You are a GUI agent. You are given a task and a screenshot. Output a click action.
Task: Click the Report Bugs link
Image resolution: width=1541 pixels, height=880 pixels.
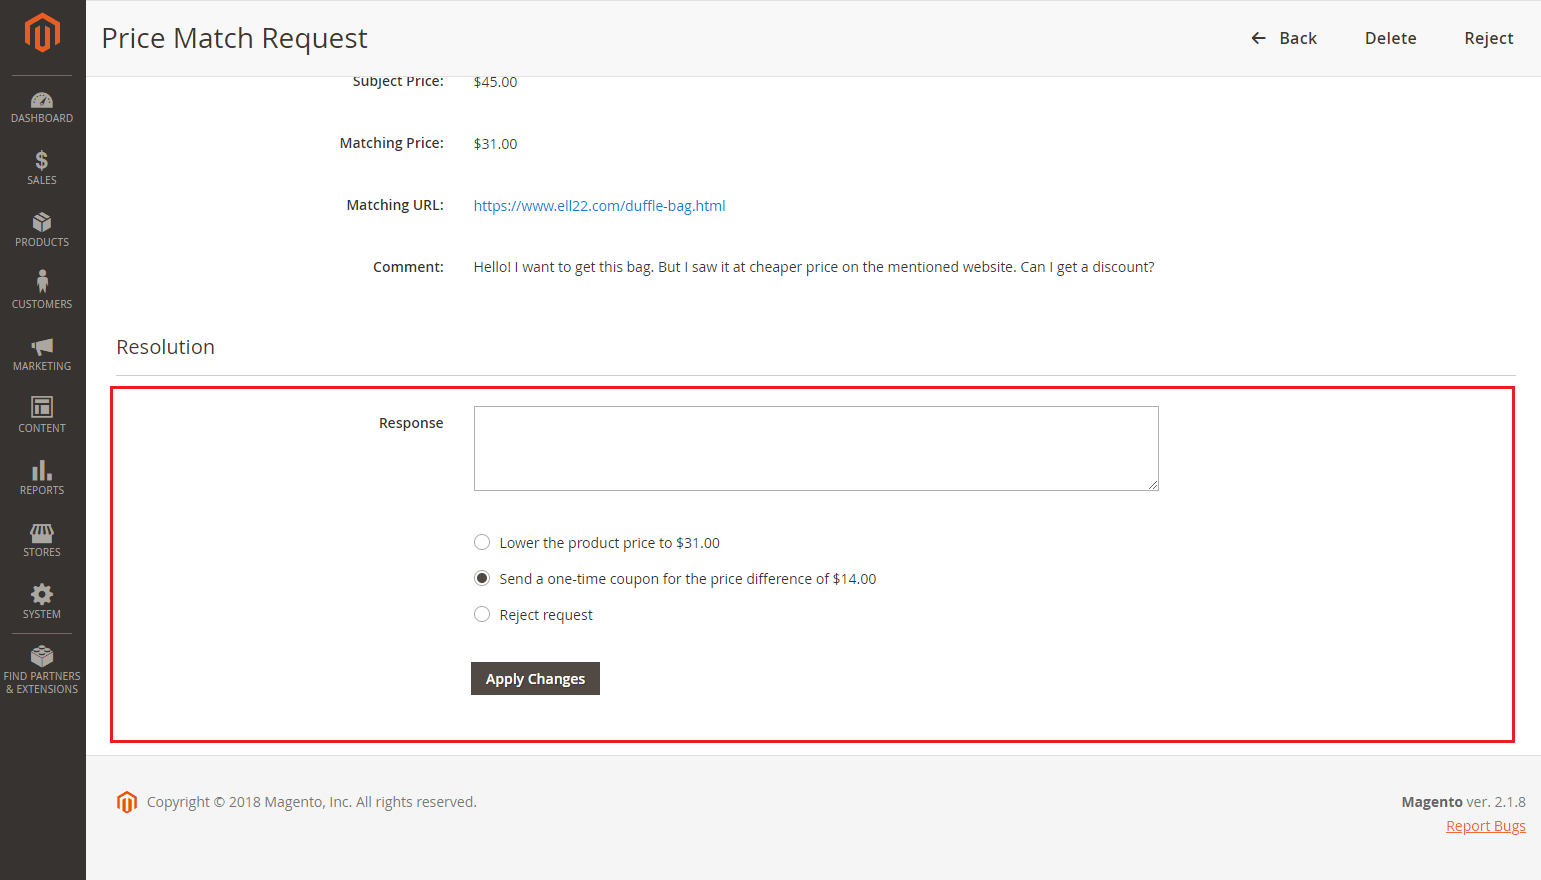click(x=1485, y=825)
